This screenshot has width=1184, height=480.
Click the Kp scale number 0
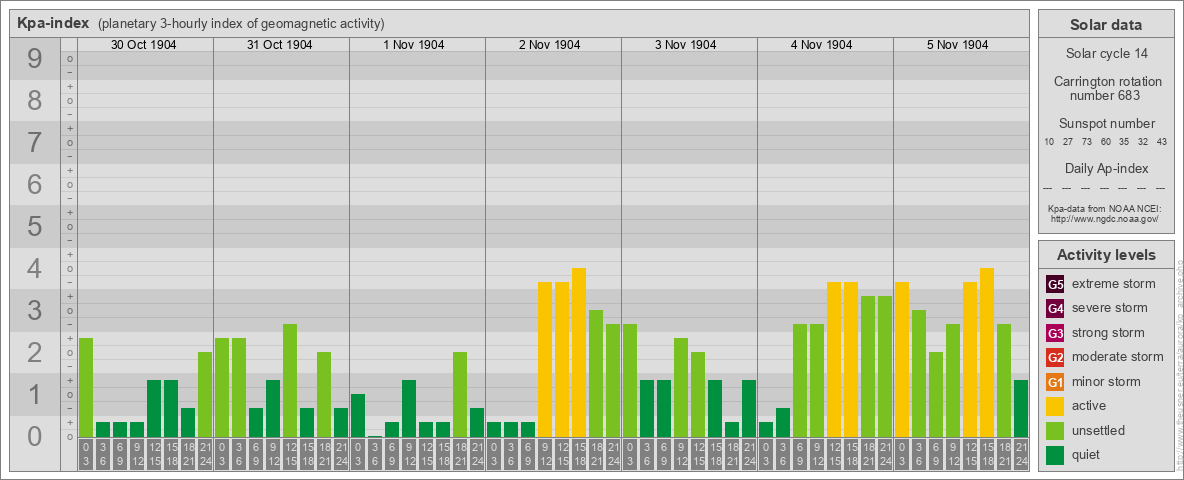(34, 436)
